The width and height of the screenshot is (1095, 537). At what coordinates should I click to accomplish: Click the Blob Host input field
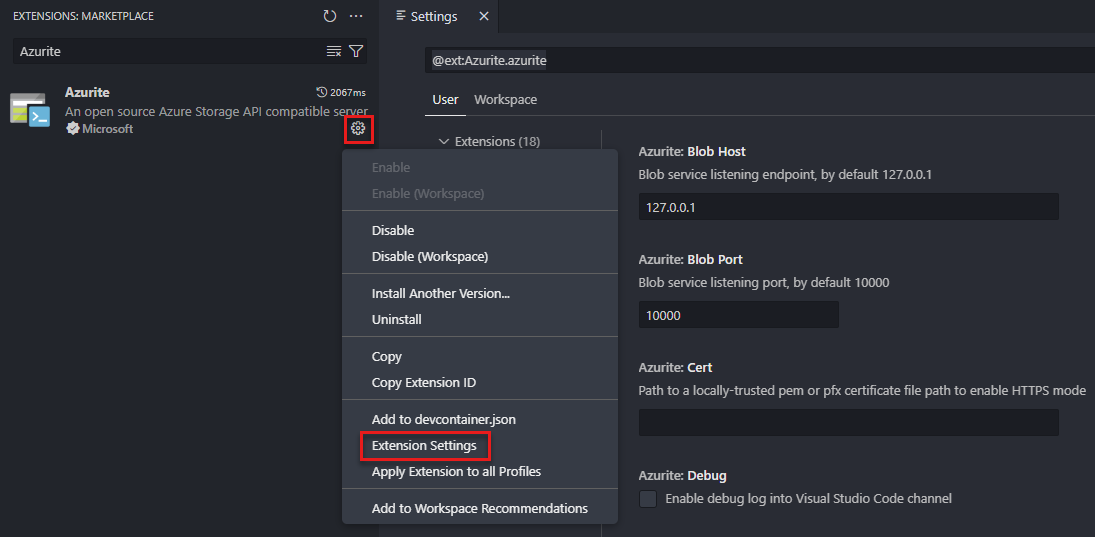(848, 207)
